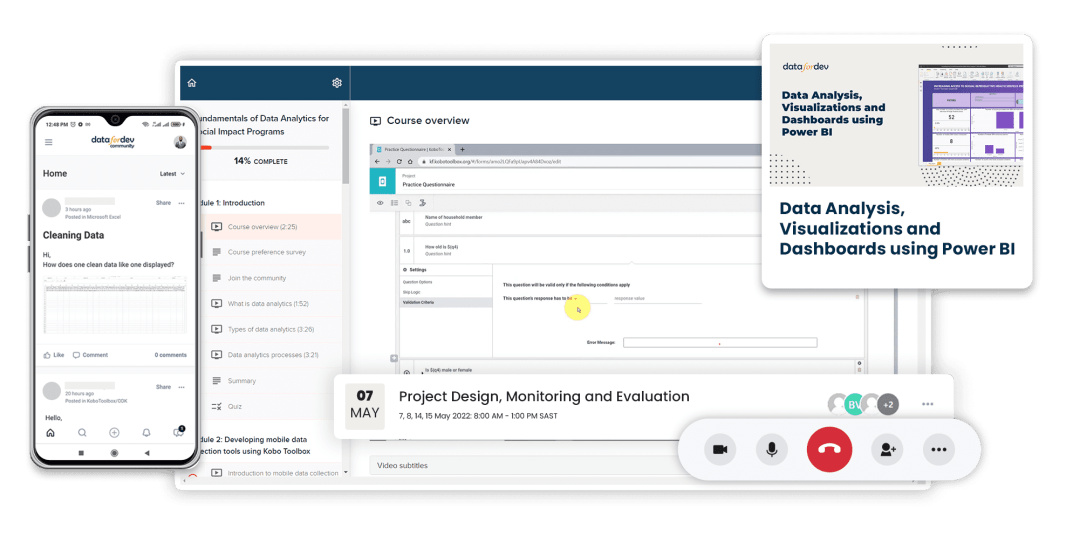Image resolution: width=1080 pixels, height=536 pixels.
Task: Click the BV attendee avatar on the event
Action: click(855, 404)
